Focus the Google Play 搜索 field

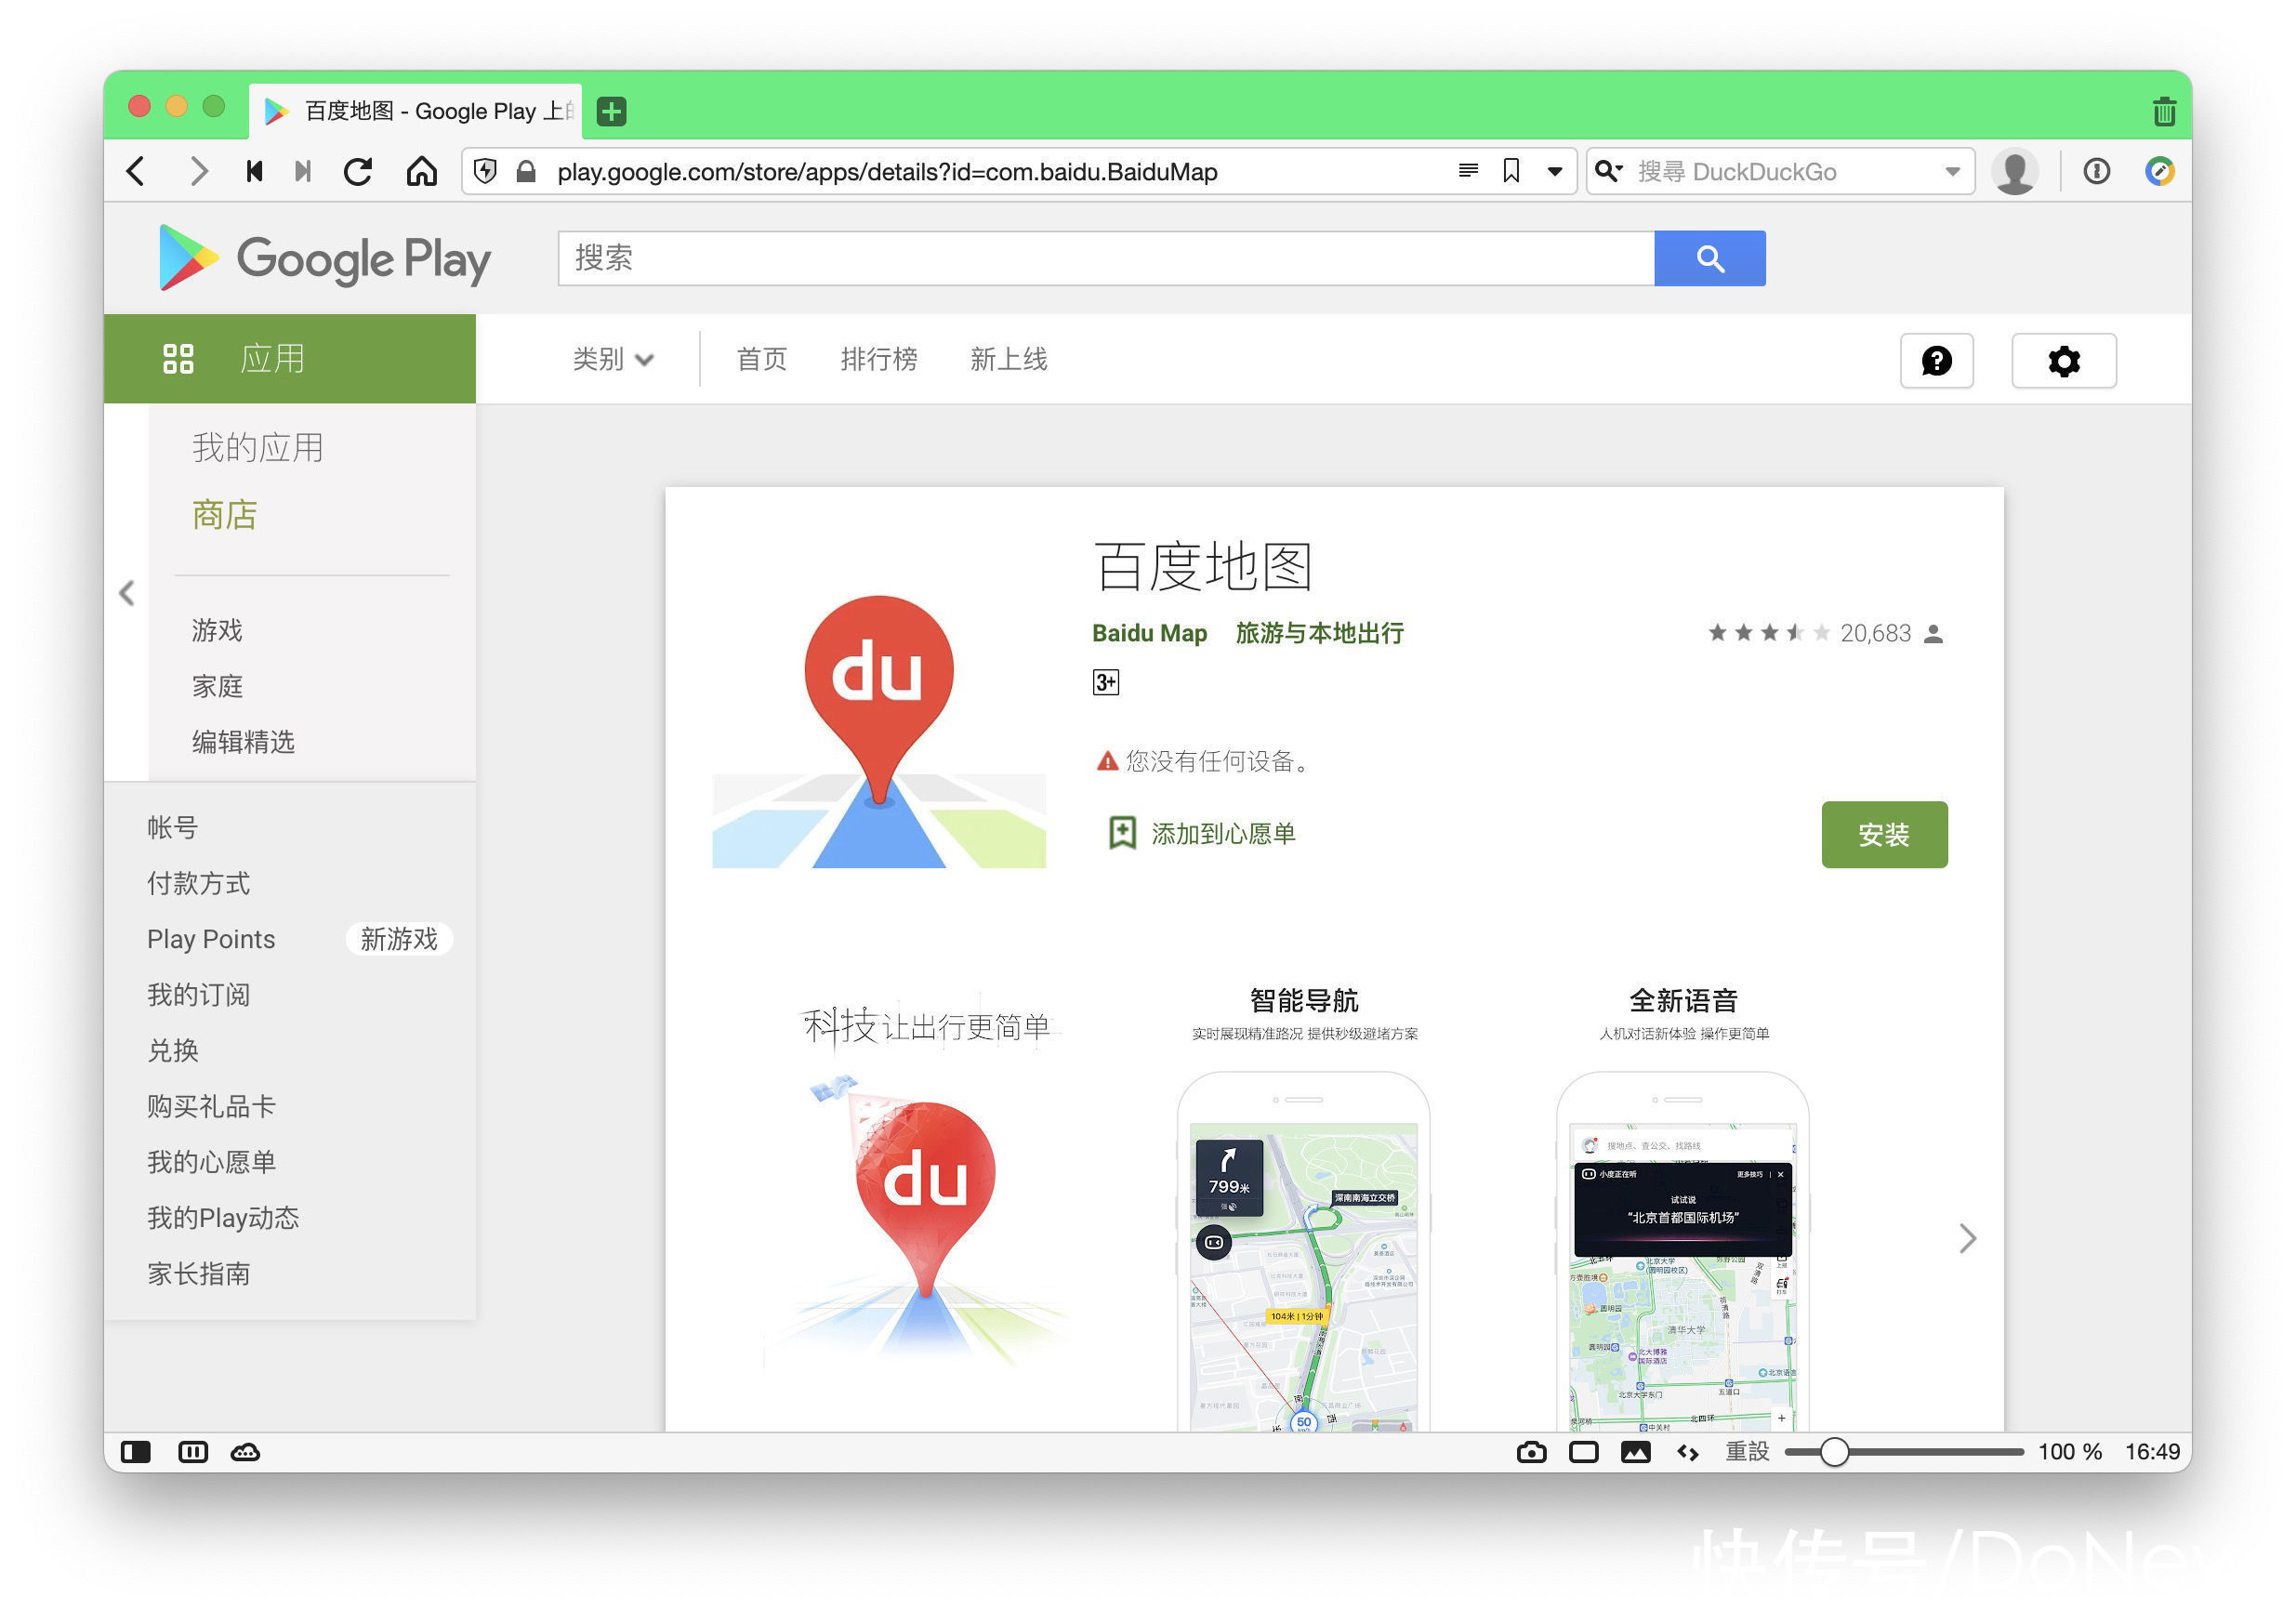(x=1106, y=258)
